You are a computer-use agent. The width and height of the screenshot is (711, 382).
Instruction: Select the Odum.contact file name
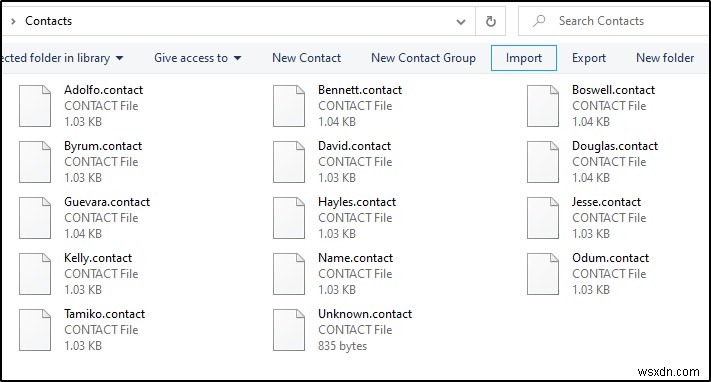tap(610, 258)
